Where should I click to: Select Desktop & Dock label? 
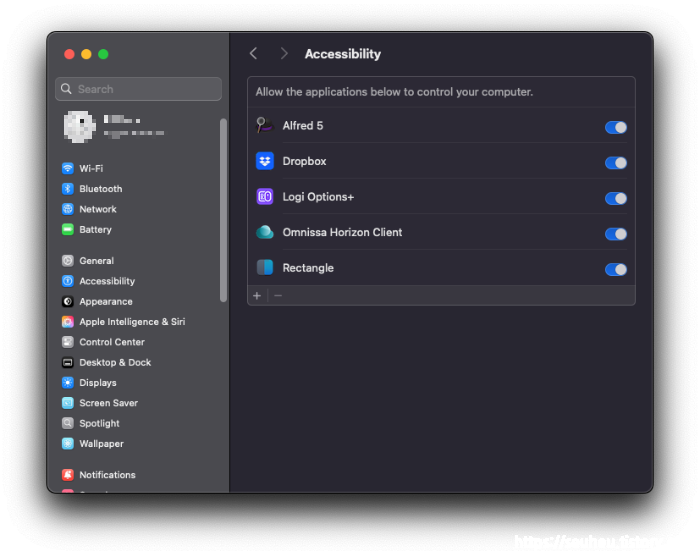pos(115,363)
